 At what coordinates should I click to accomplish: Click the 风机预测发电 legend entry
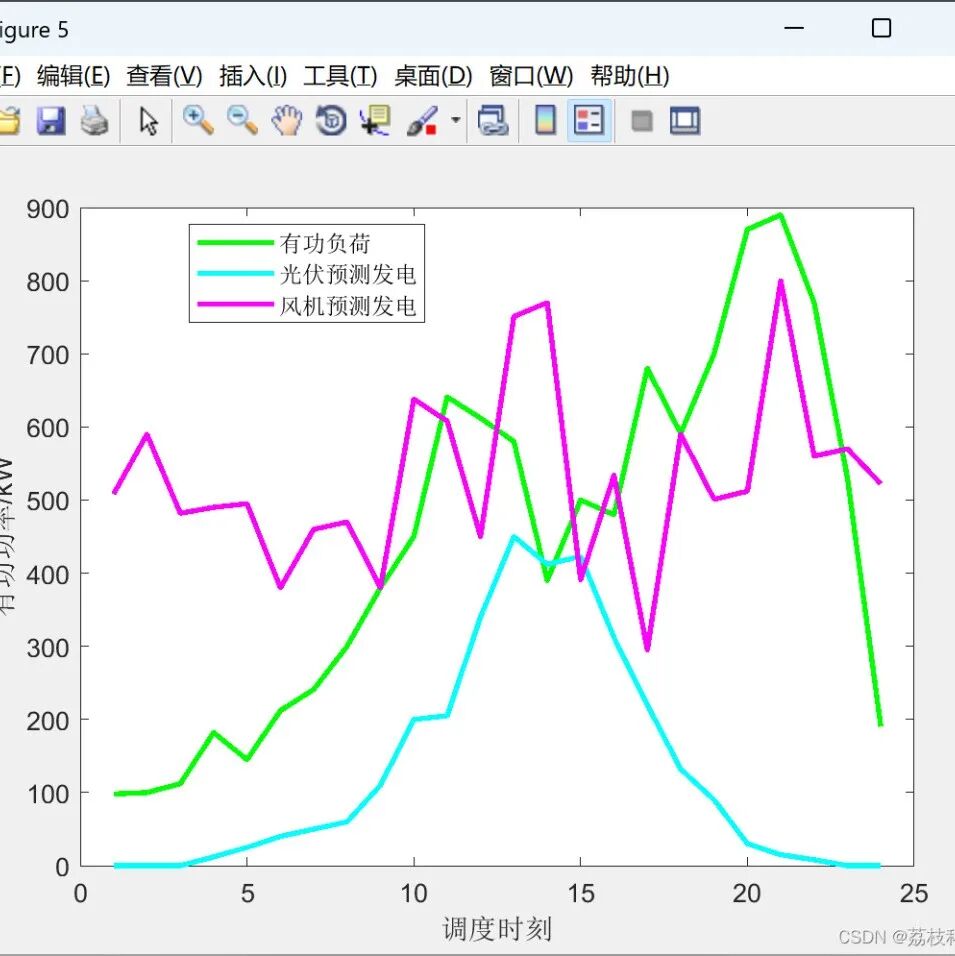[x=348, y=306]
